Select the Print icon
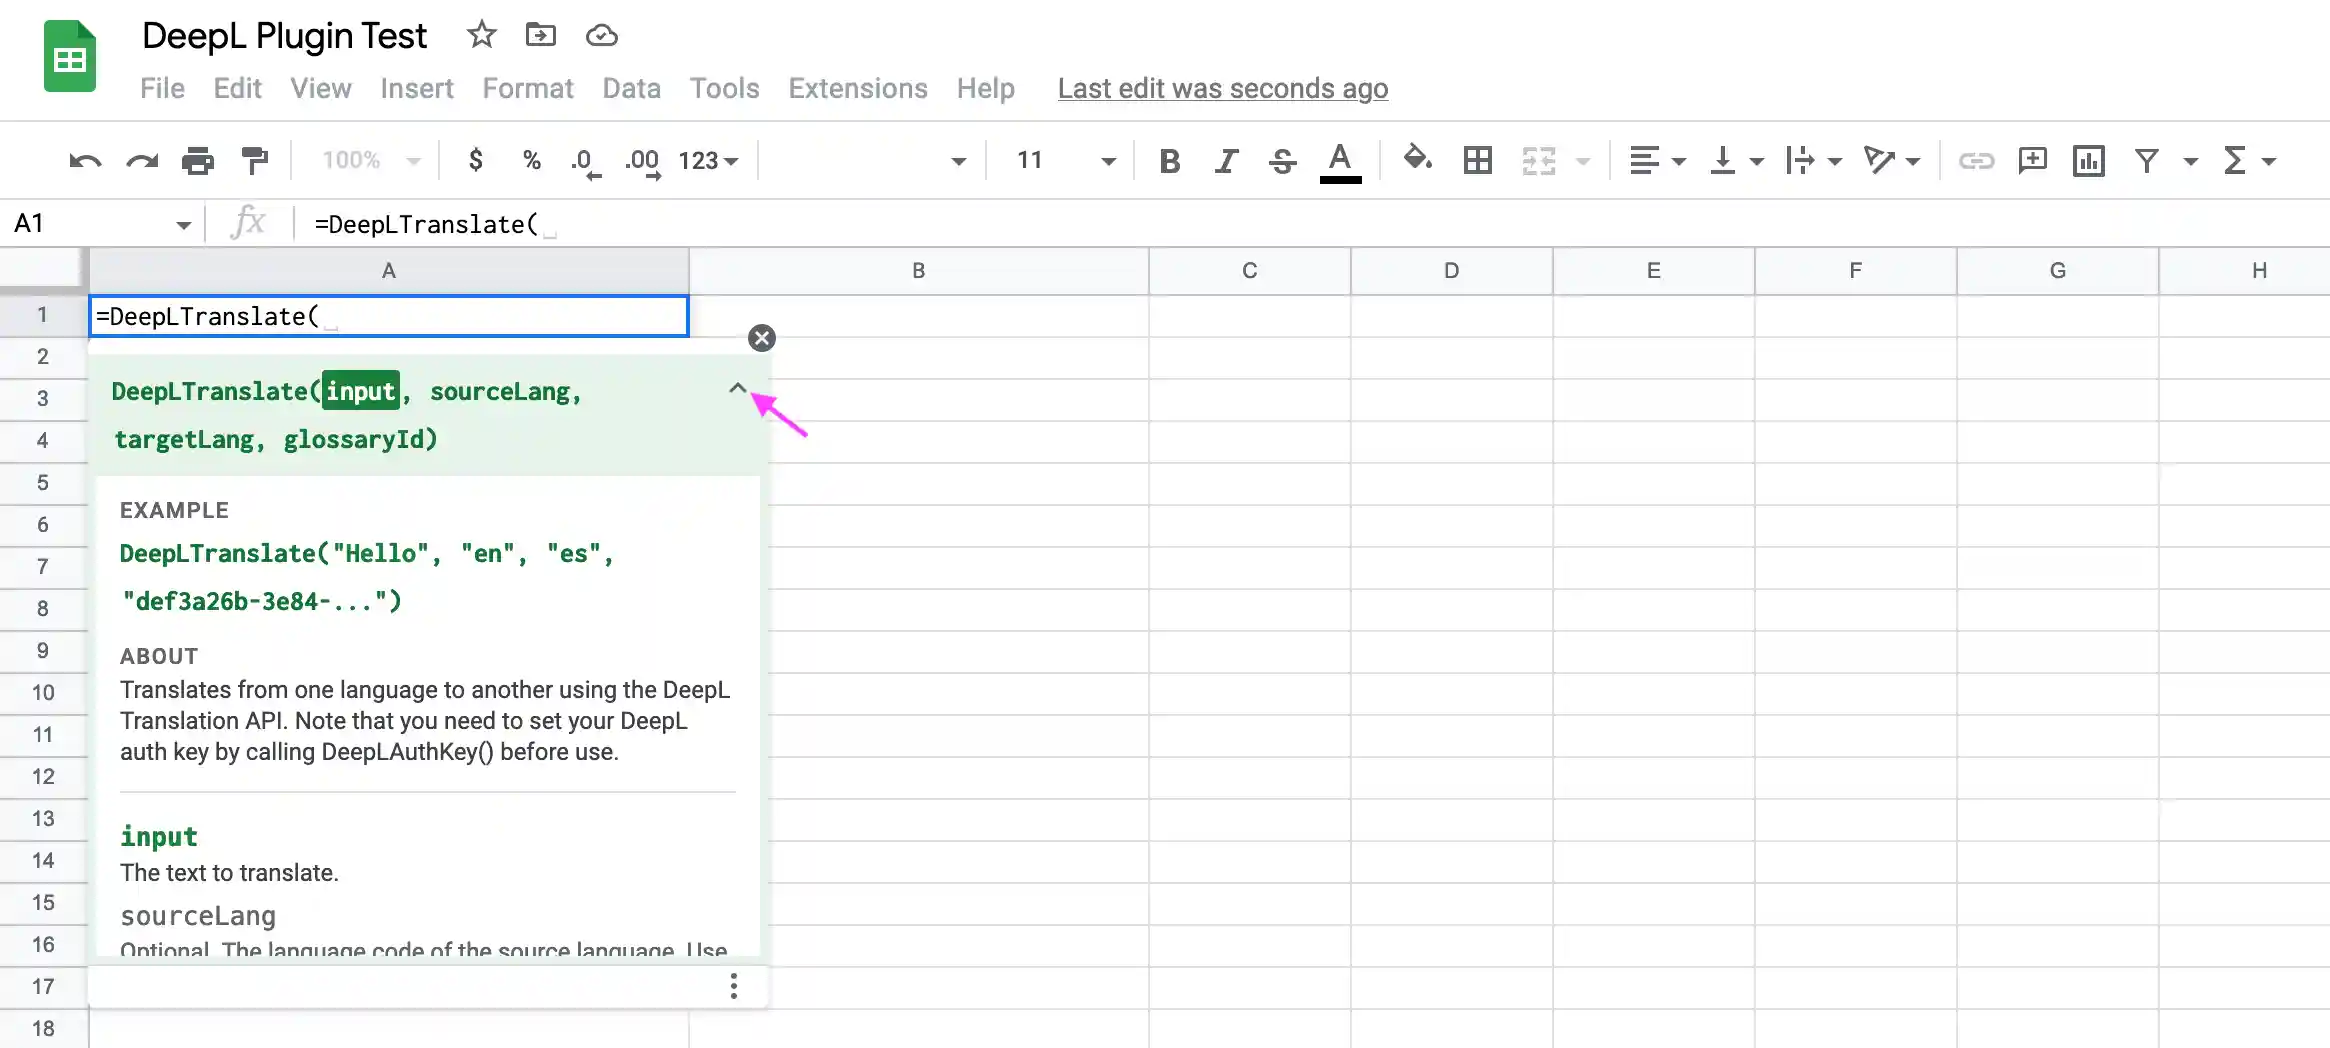This screenshot has height=1048, width=2330. [x=199, y=160]
